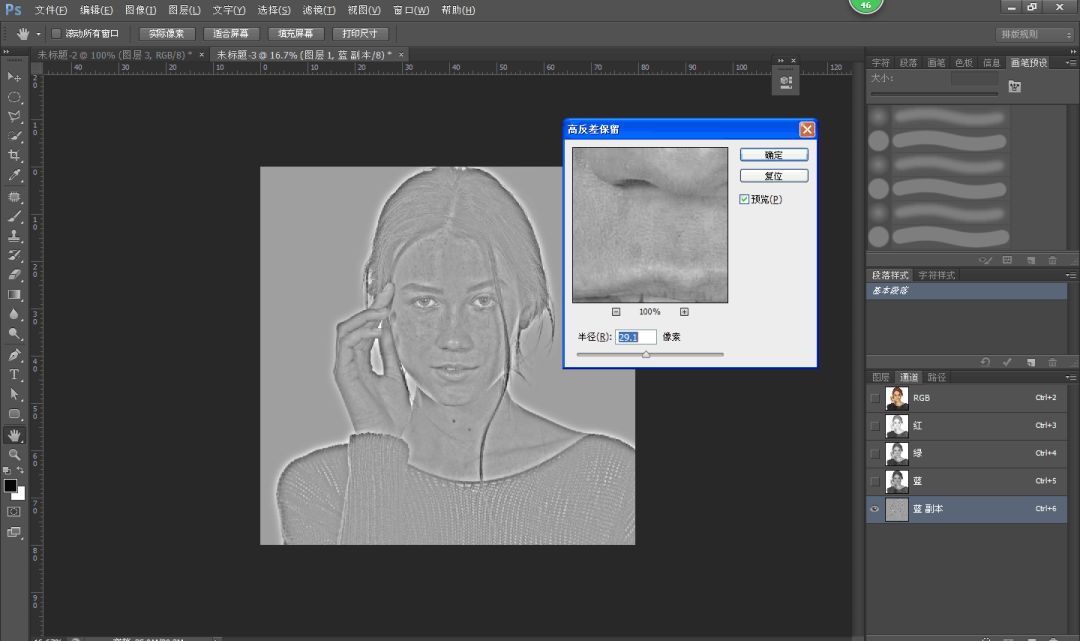1080x641 pixels.
Task: Open the 滤镜 menu
Action: [x=318, y=10]
